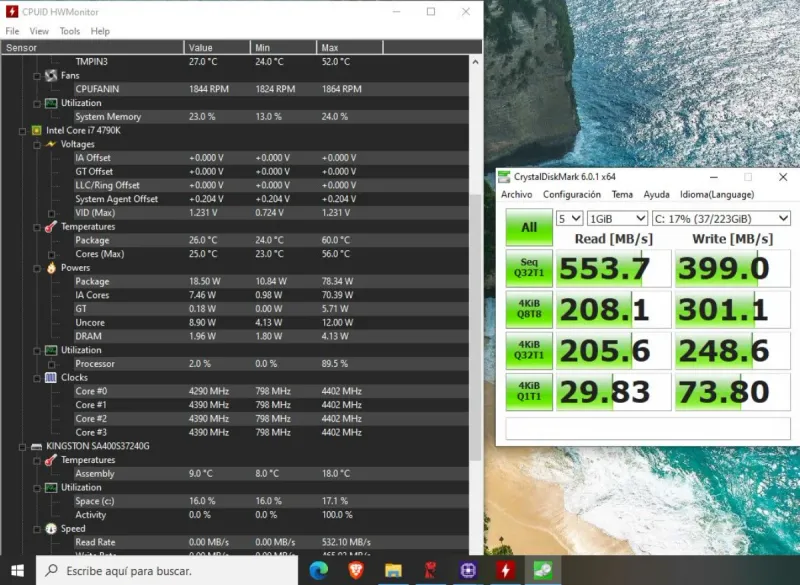Open File Explorer from the taskbar
Viewport: 800px width, 585px height.
click(393, 570)
